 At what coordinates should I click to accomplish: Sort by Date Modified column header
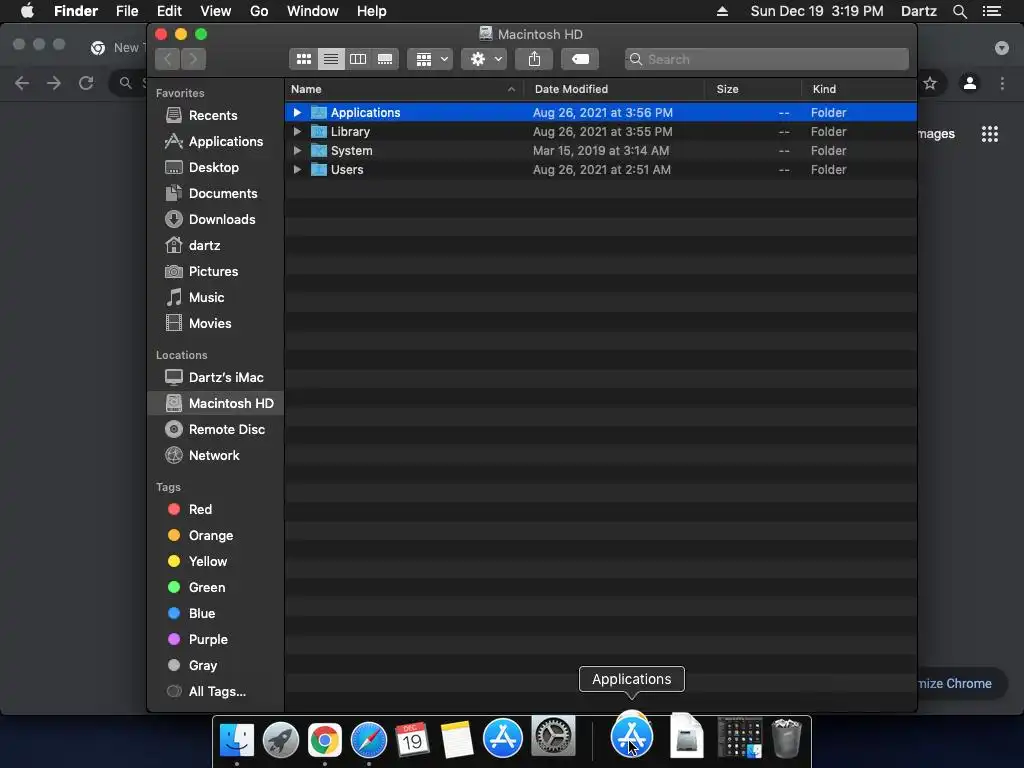point(614,89)
